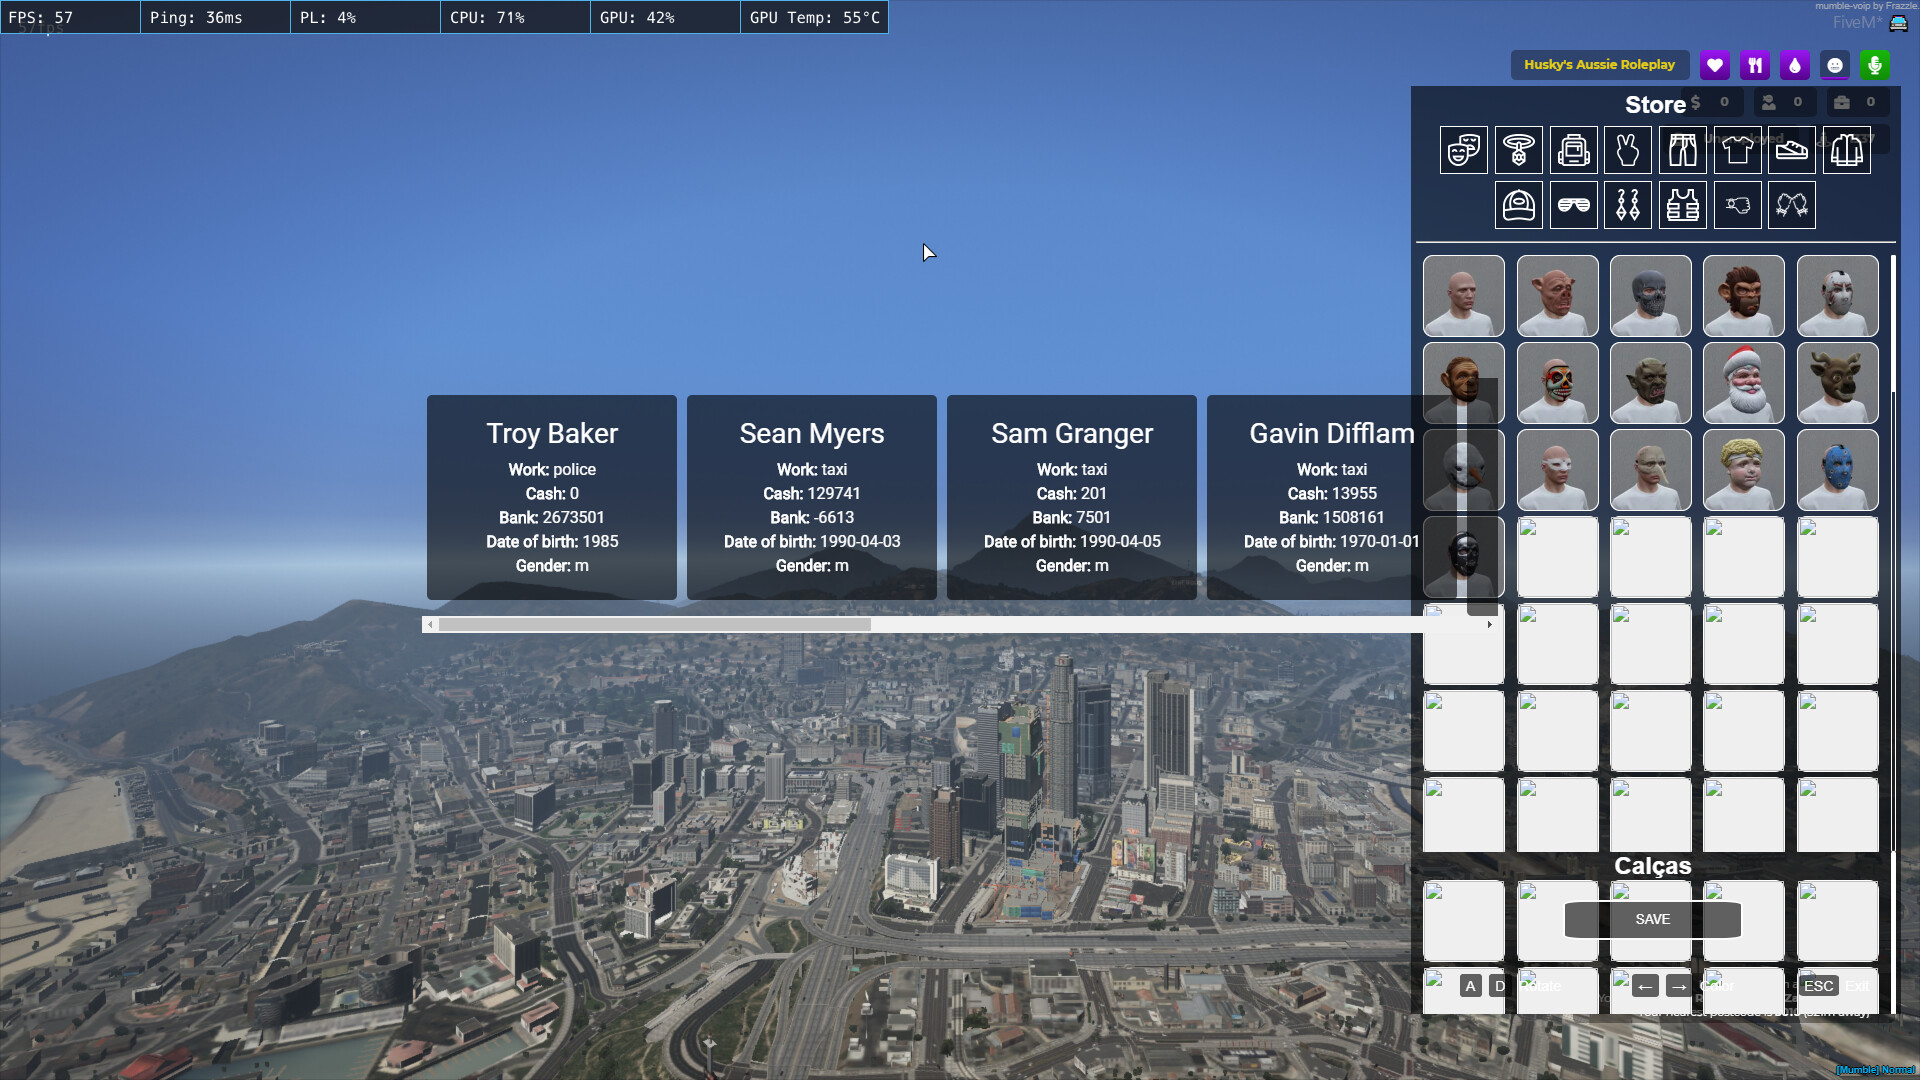Open the T-shirt category
Screen dimensions: 1920x1080
1737,149
